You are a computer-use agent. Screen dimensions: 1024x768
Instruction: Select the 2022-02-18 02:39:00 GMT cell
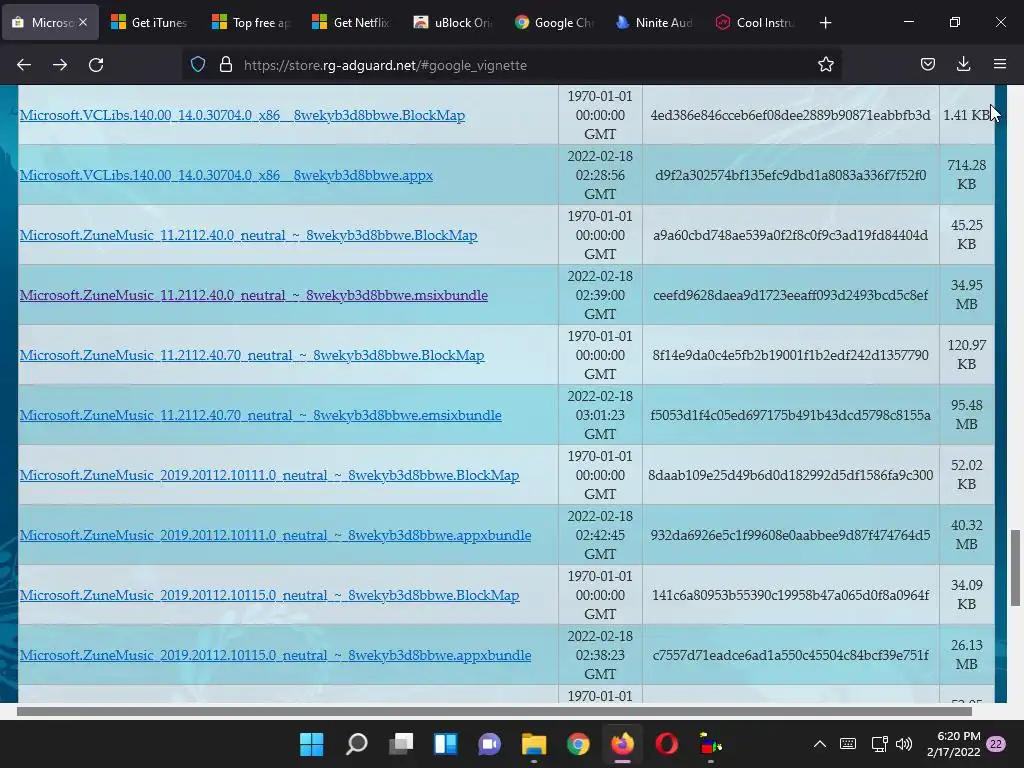coord(600,295)
